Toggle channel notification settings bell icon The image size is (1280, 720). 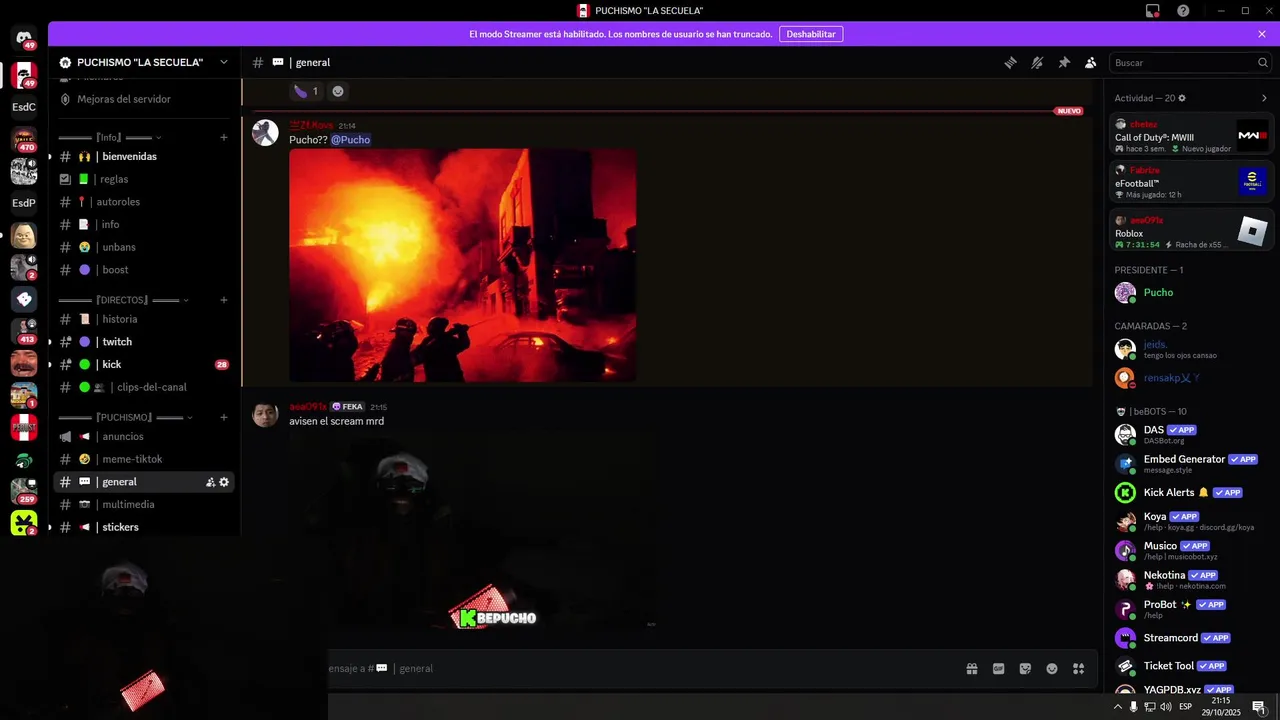point(1037,62)
